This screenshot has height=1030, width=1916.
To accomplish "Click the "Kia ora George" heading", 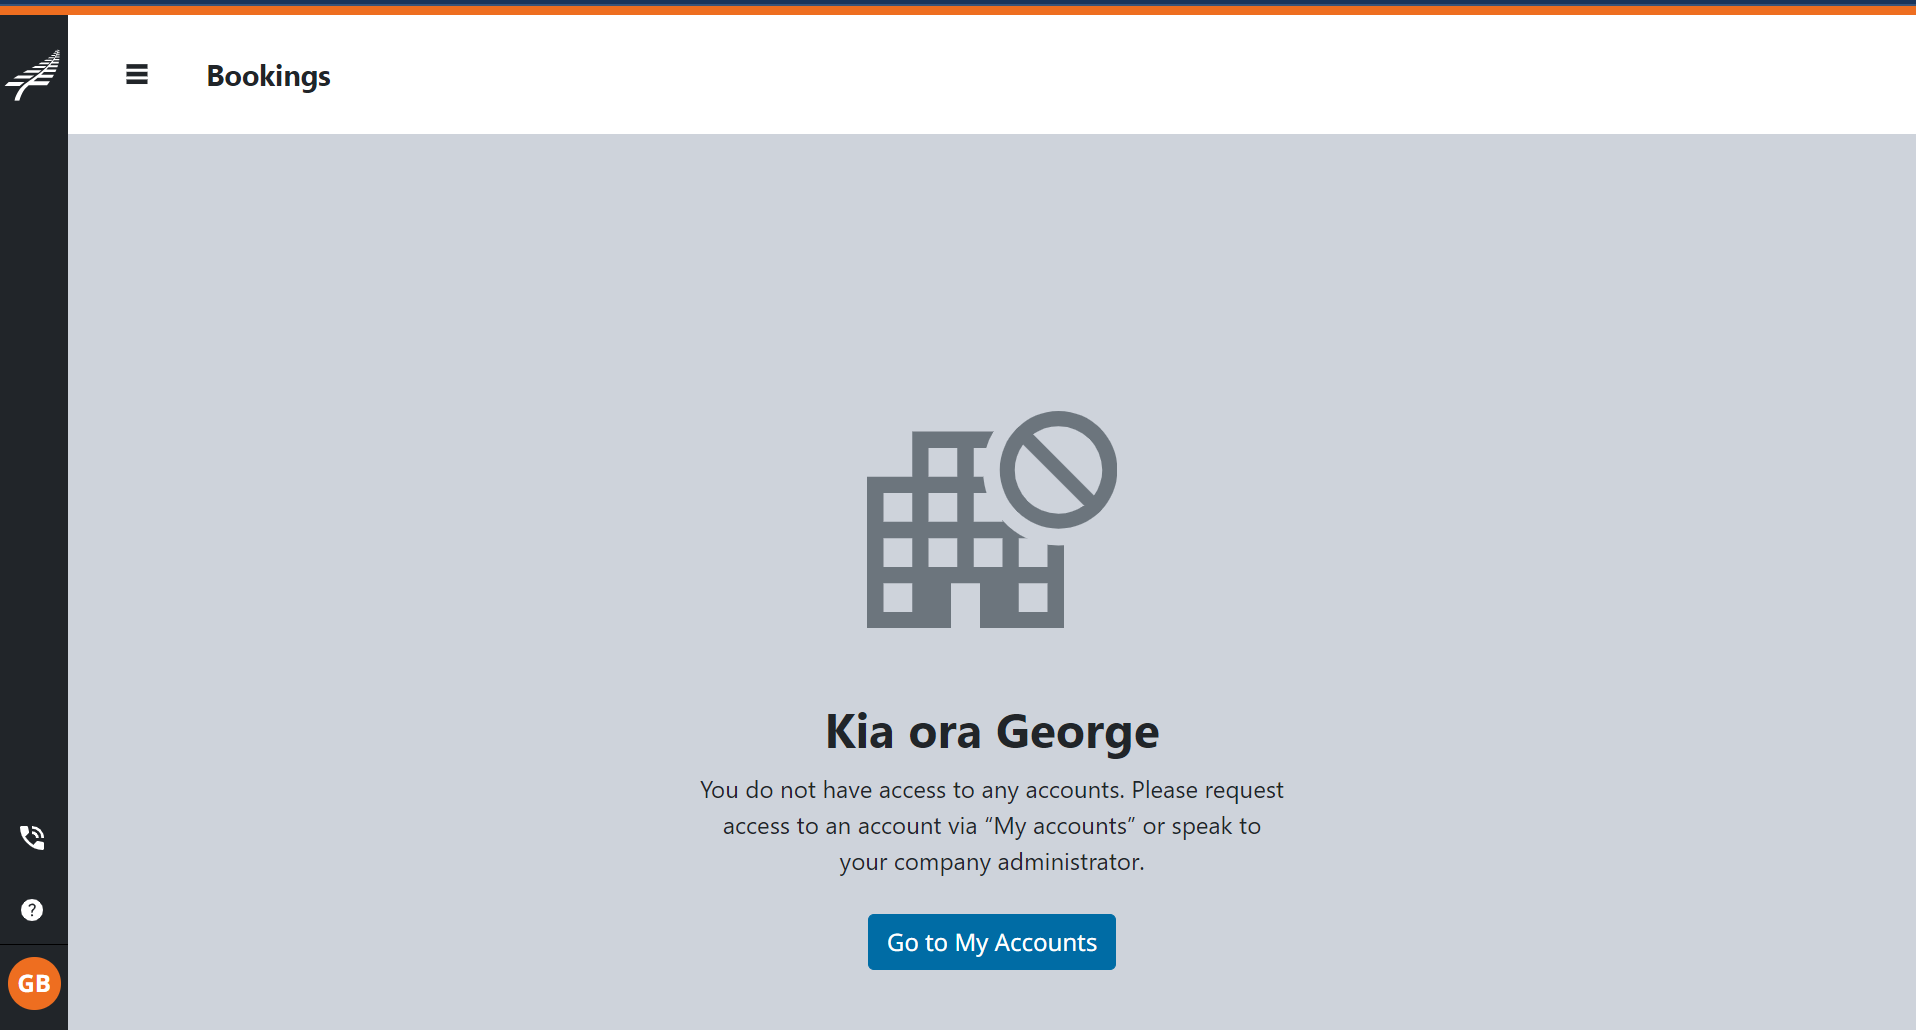I will pyautogui.click(x=991, y=732).
